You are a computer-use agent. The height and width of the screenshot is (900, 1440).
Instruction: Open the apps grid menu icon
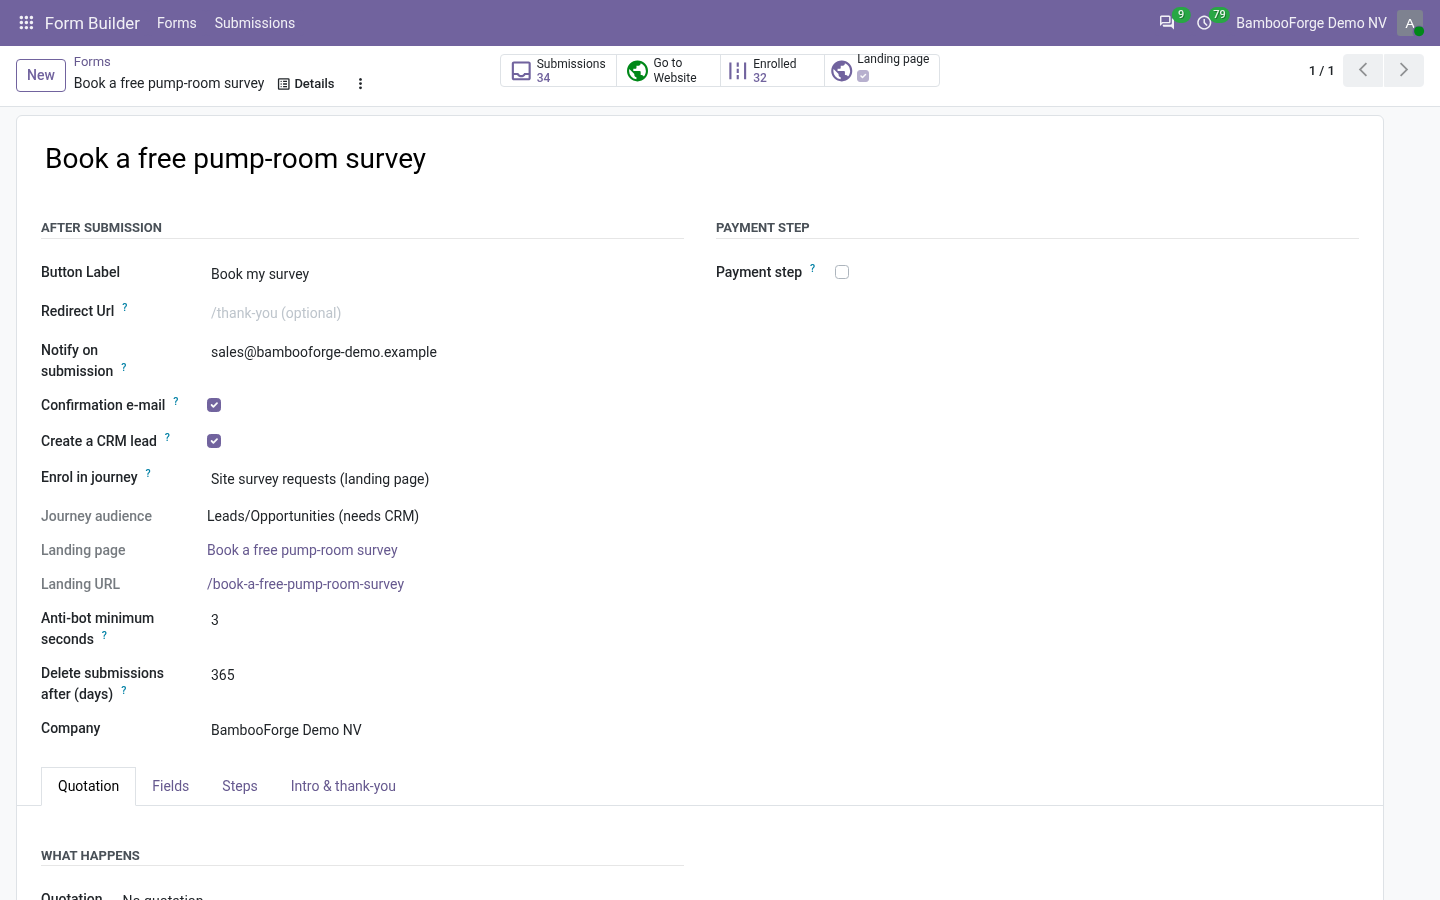pos(26,22)
